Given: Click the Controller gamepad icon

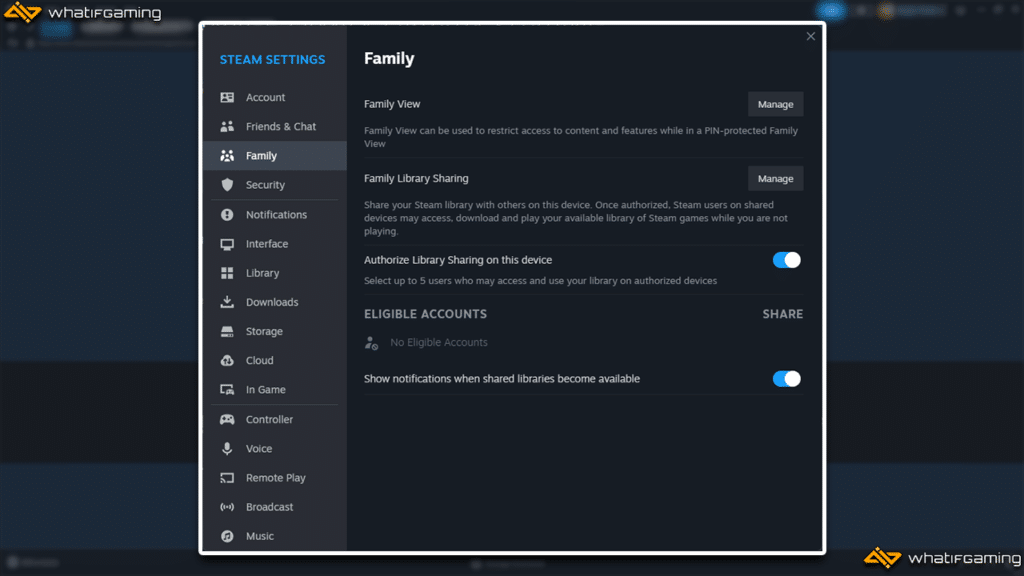Looking at the screenshot, I should coord(227,420).
